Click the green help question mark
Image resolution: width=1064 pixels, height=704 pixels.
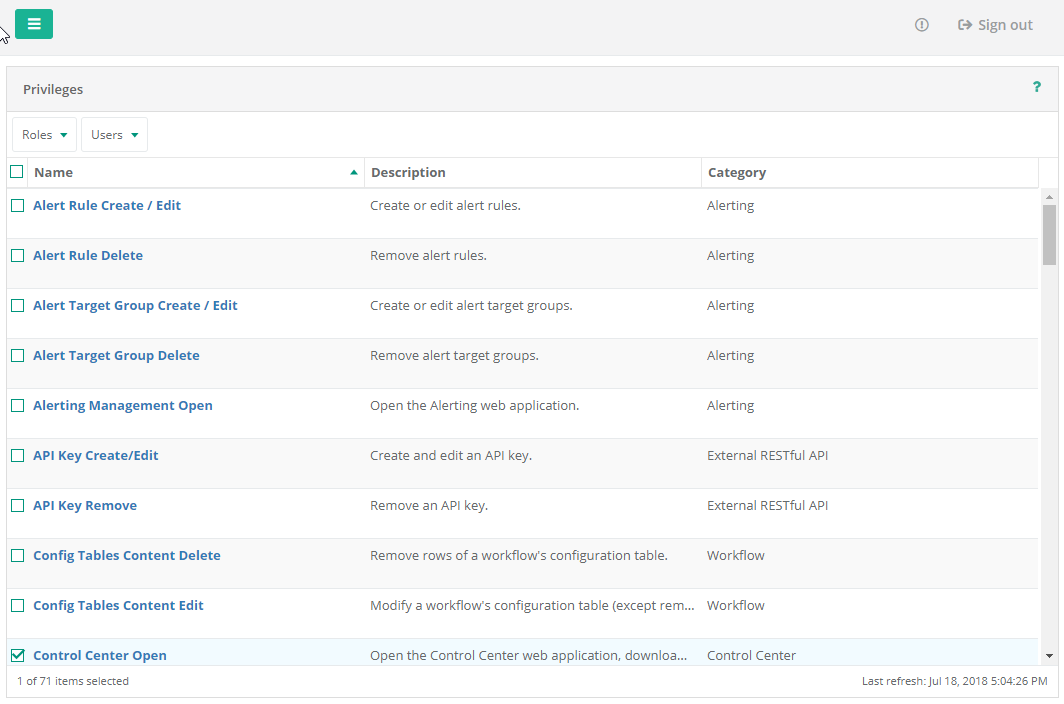tap(1037, 88)
